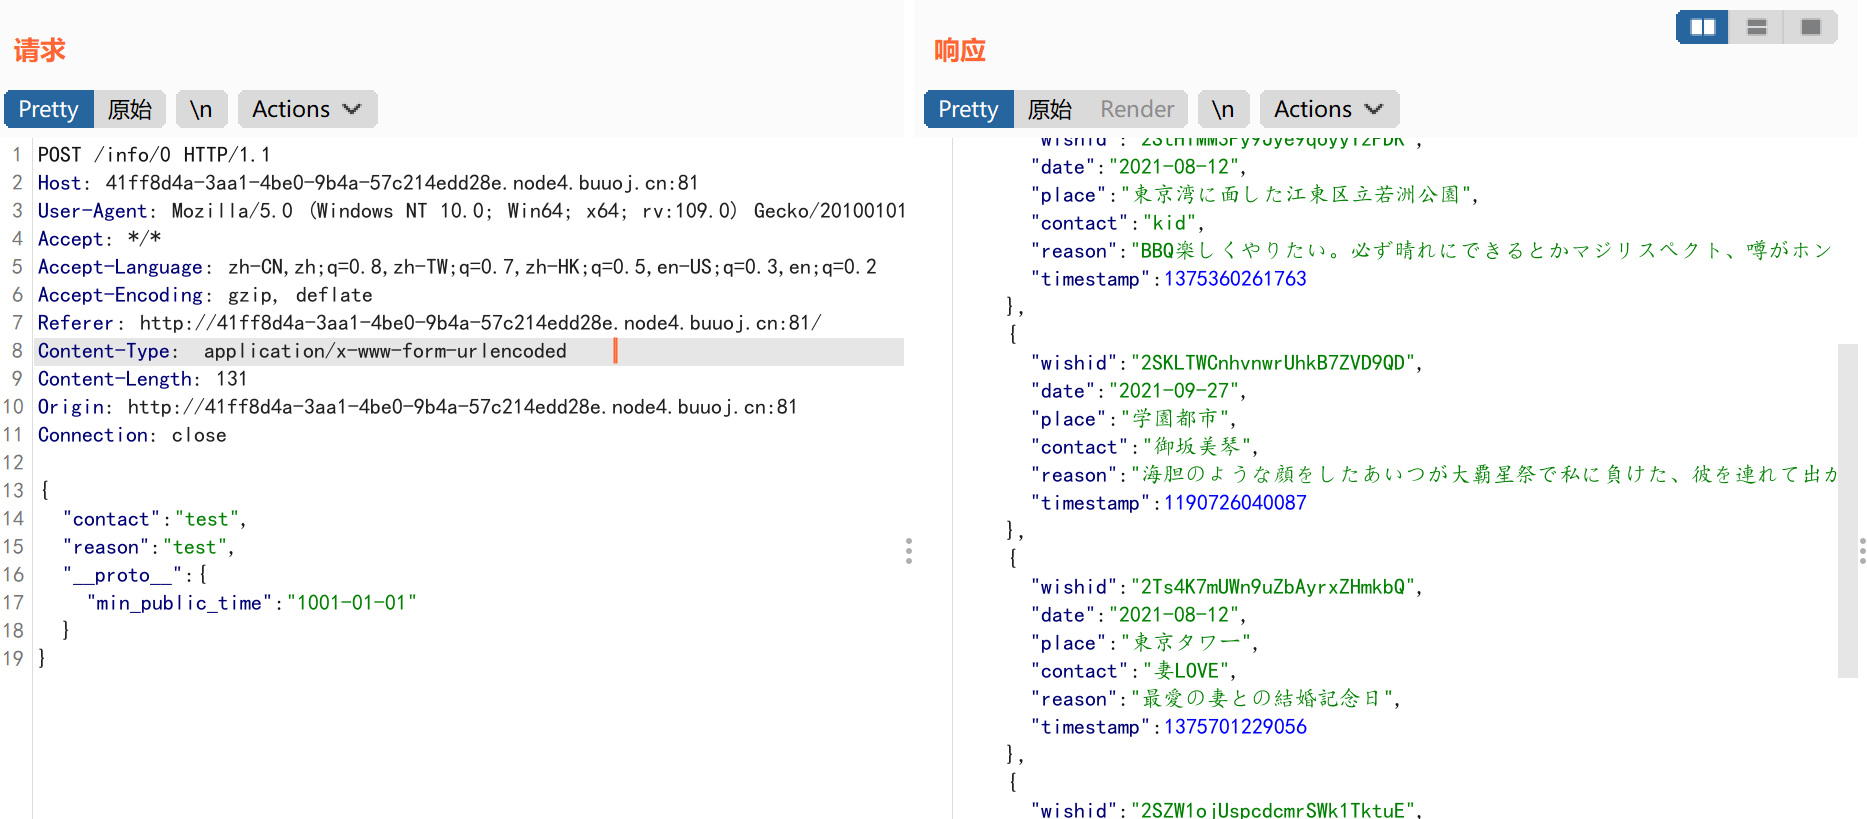The height and width of the screenshot is (819, 1867).
Task: Click the "place":"学園都市" response line
Action: 1134,419
